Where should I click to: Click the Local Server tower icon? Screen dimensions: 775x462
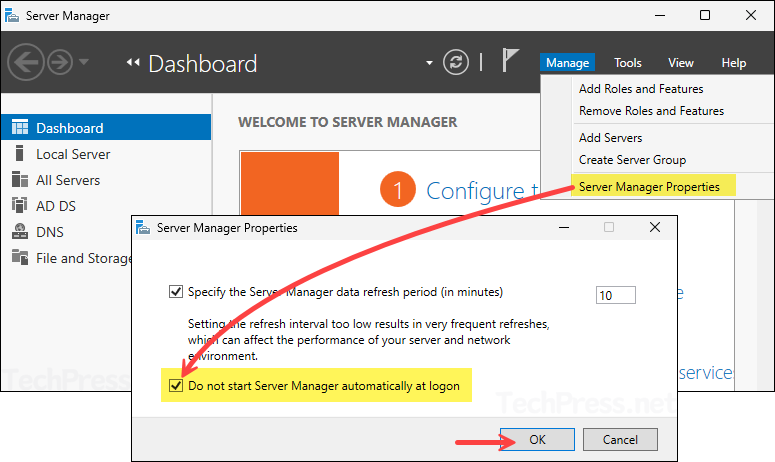(19, 153)
